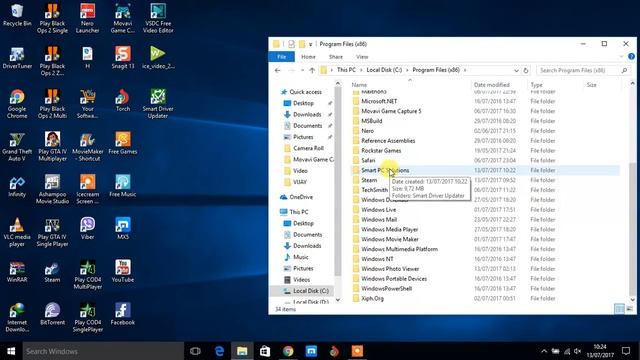
Task: Launch Steam from the desktop
Action: tap(52, 271)
